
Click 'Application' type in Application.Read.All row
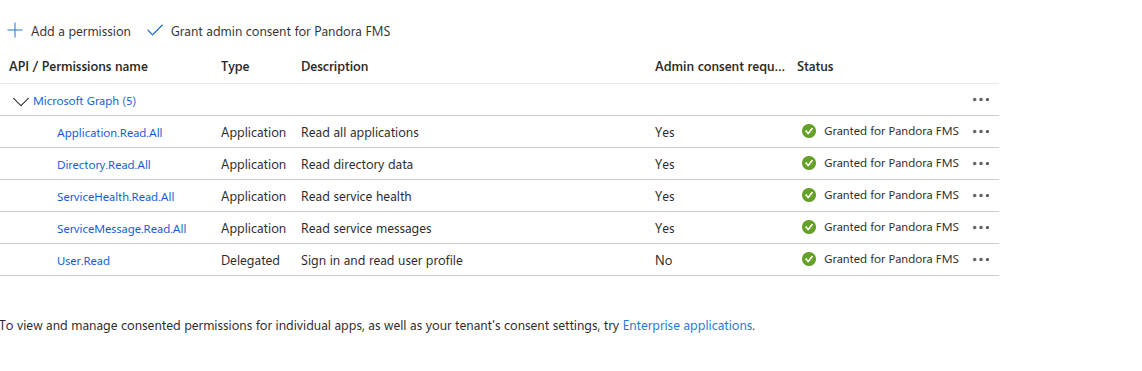point(253,133)
